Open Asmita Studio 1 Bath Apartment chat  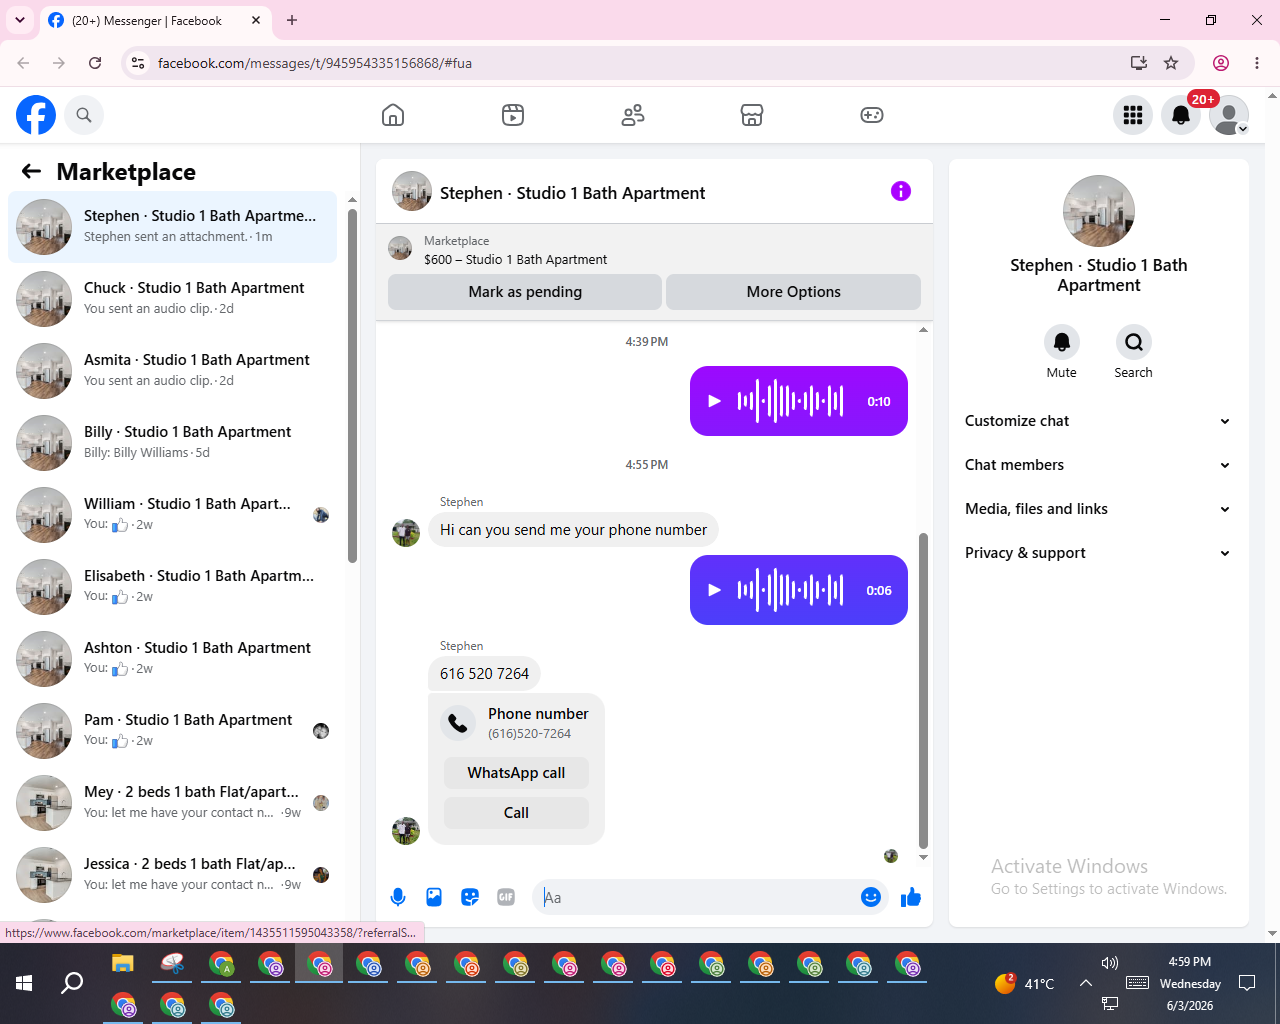pos(172,371)
